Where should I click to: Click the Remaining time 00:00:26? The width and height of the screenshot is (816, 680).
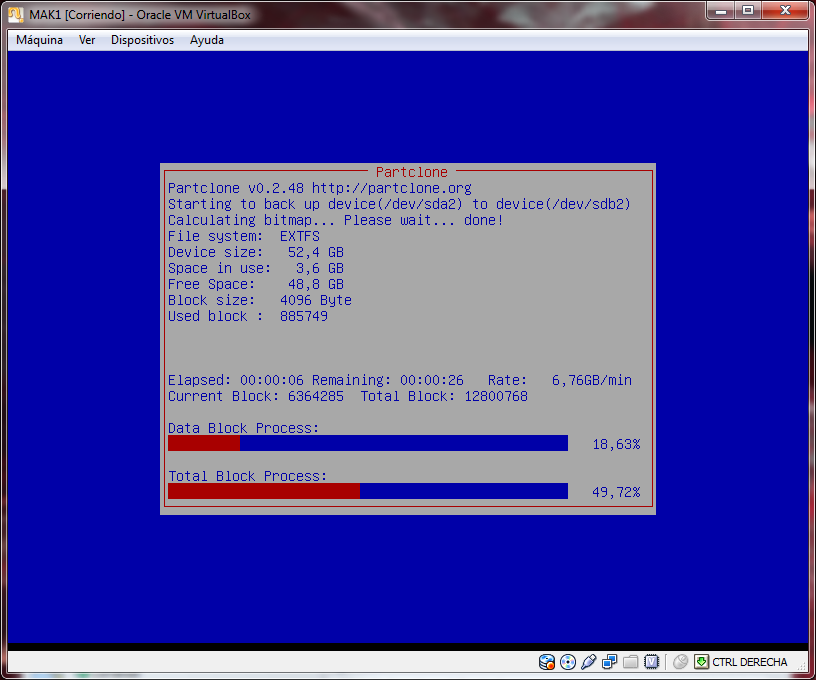[x=431, y=380]
